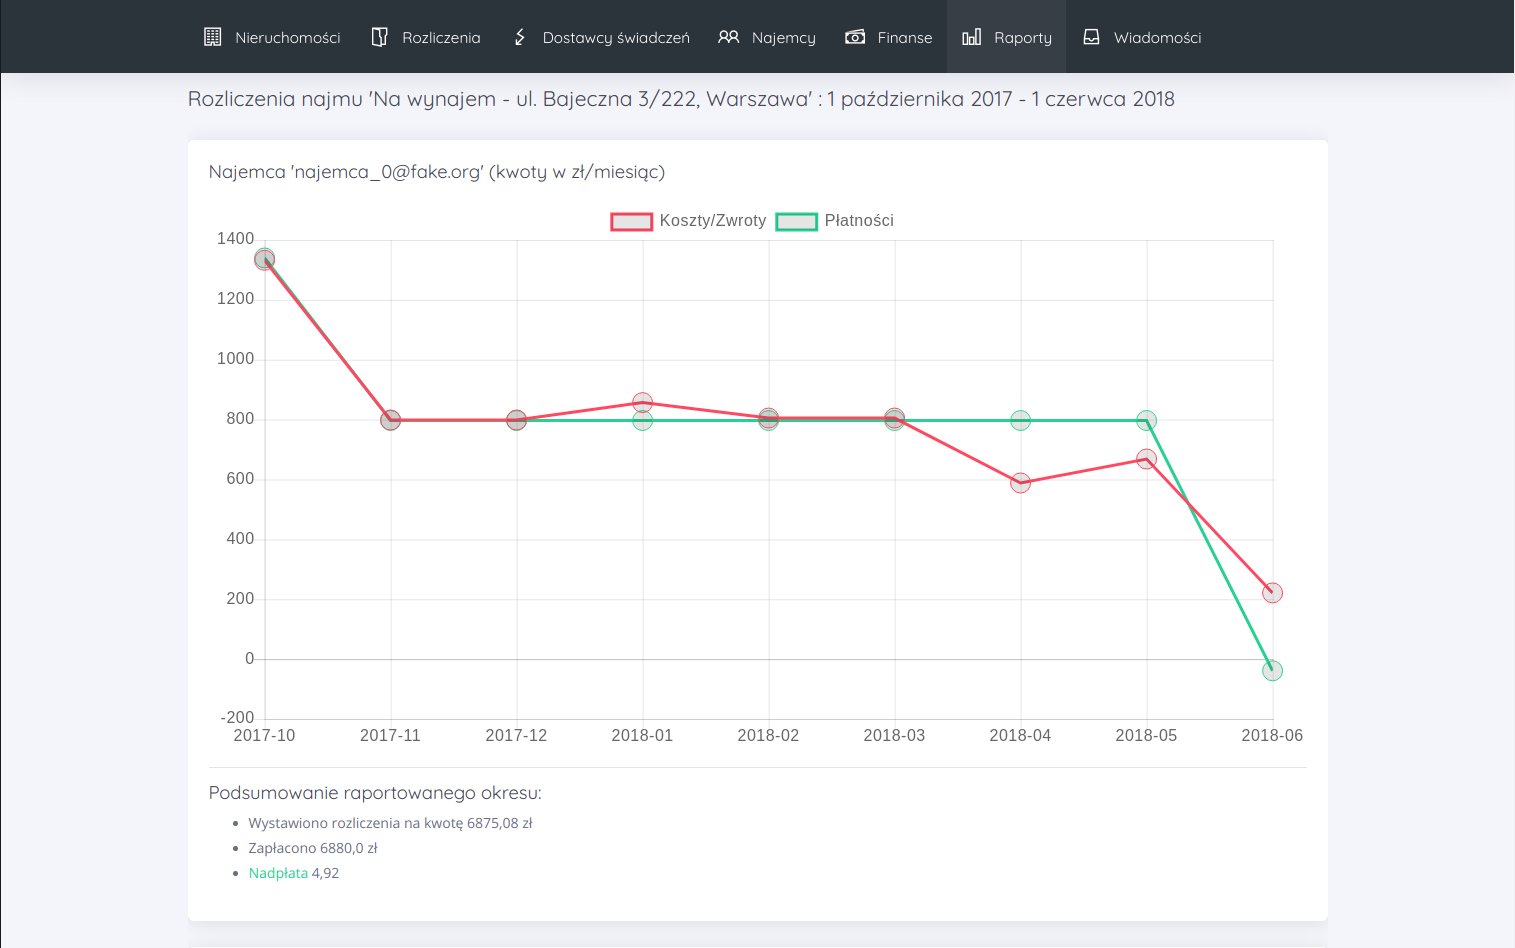The image size is (1515, 948).
Task: Click the Rozliczenia document icon
Action: [x=380, y=37]
